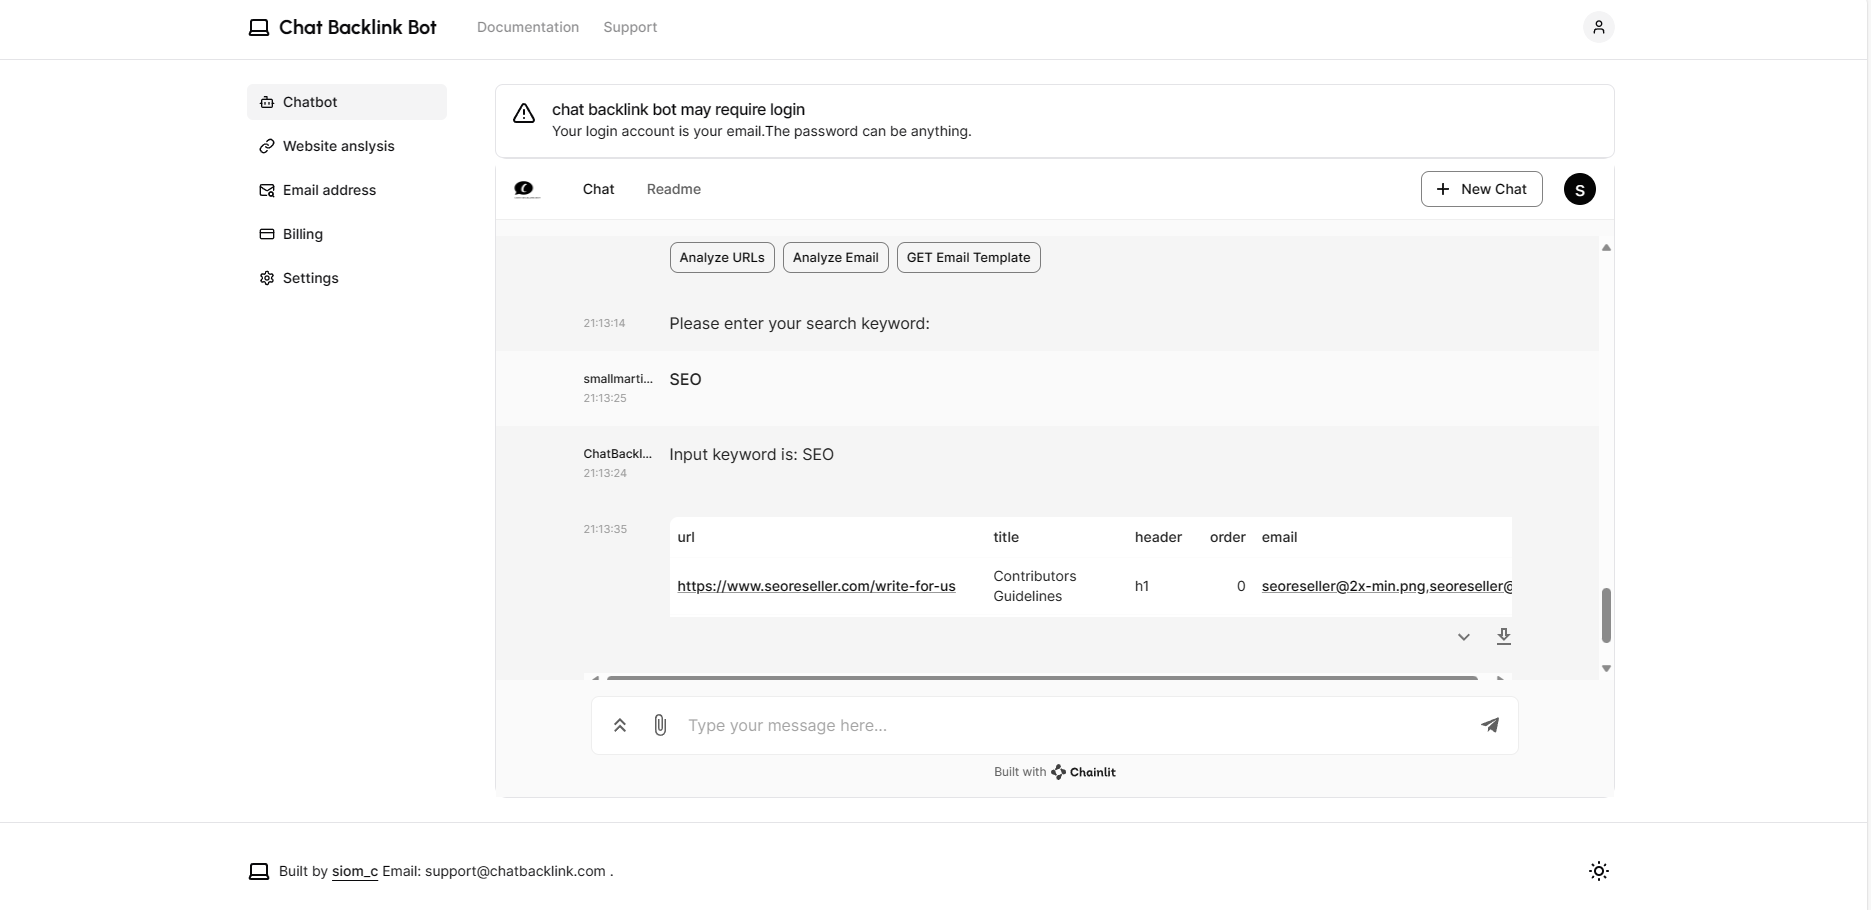This screenshot has height=910, width=1871.
Task: Click the paperclip attach file icon
Action: [x=660, y=725]
